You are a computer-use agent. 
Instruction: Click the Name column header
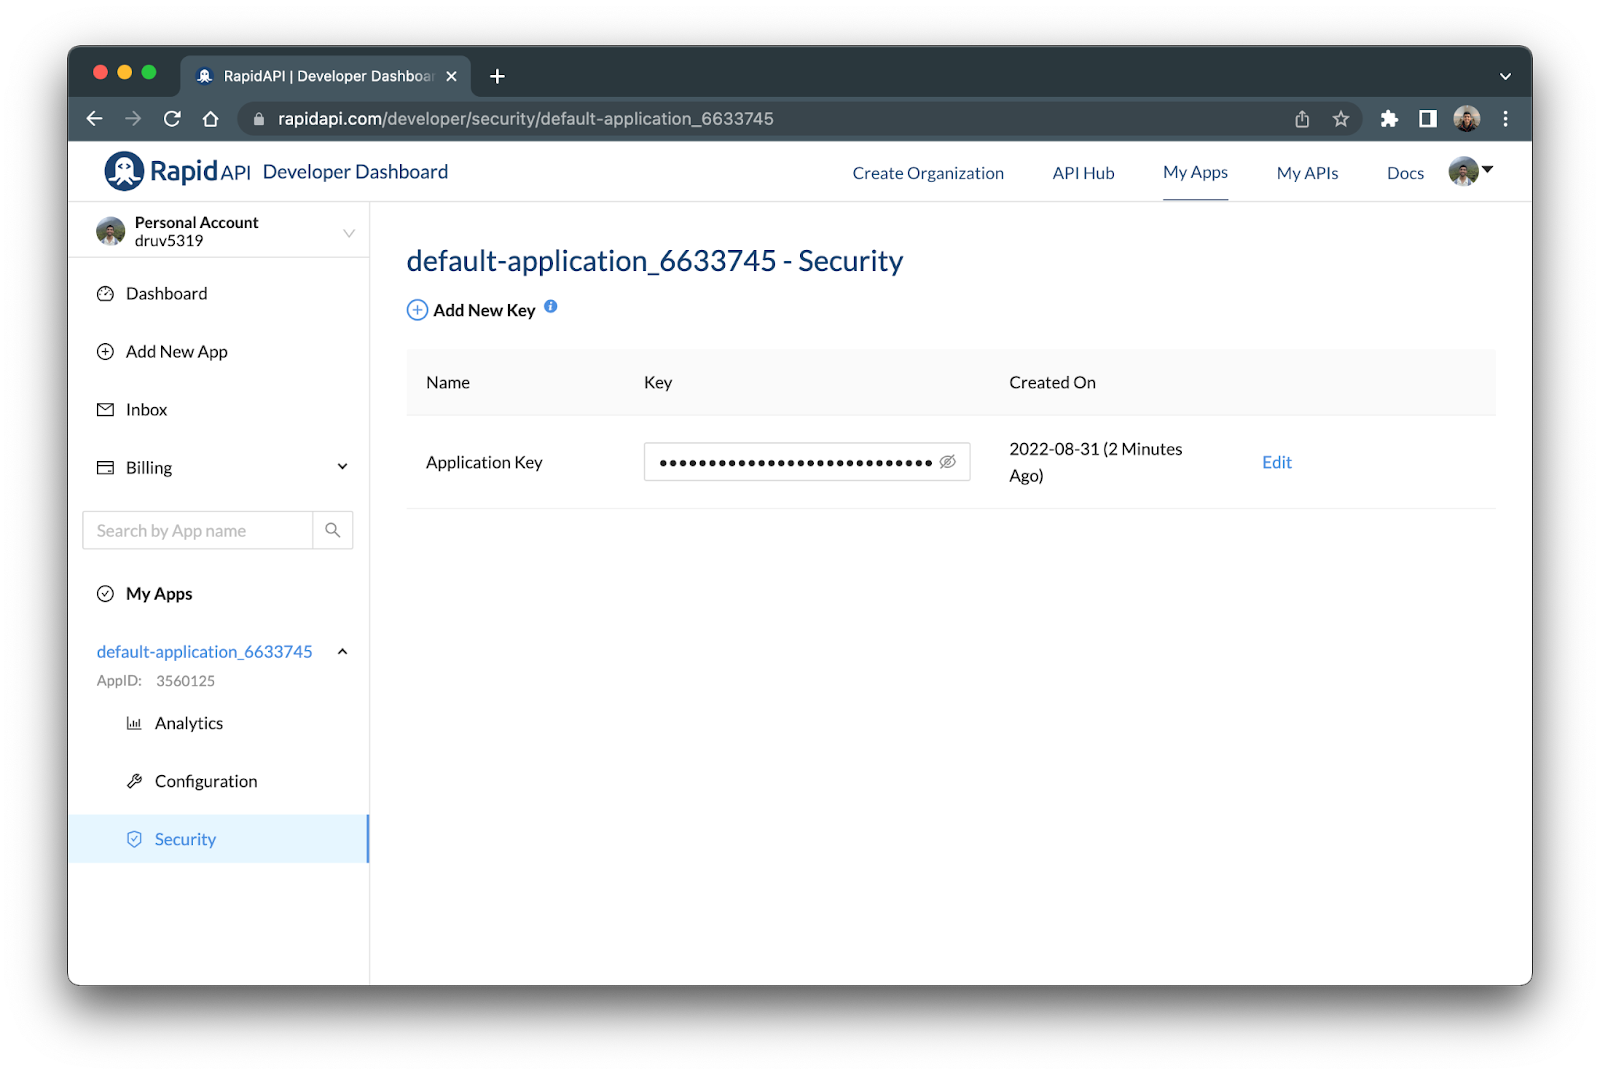(x=448, y=382)
